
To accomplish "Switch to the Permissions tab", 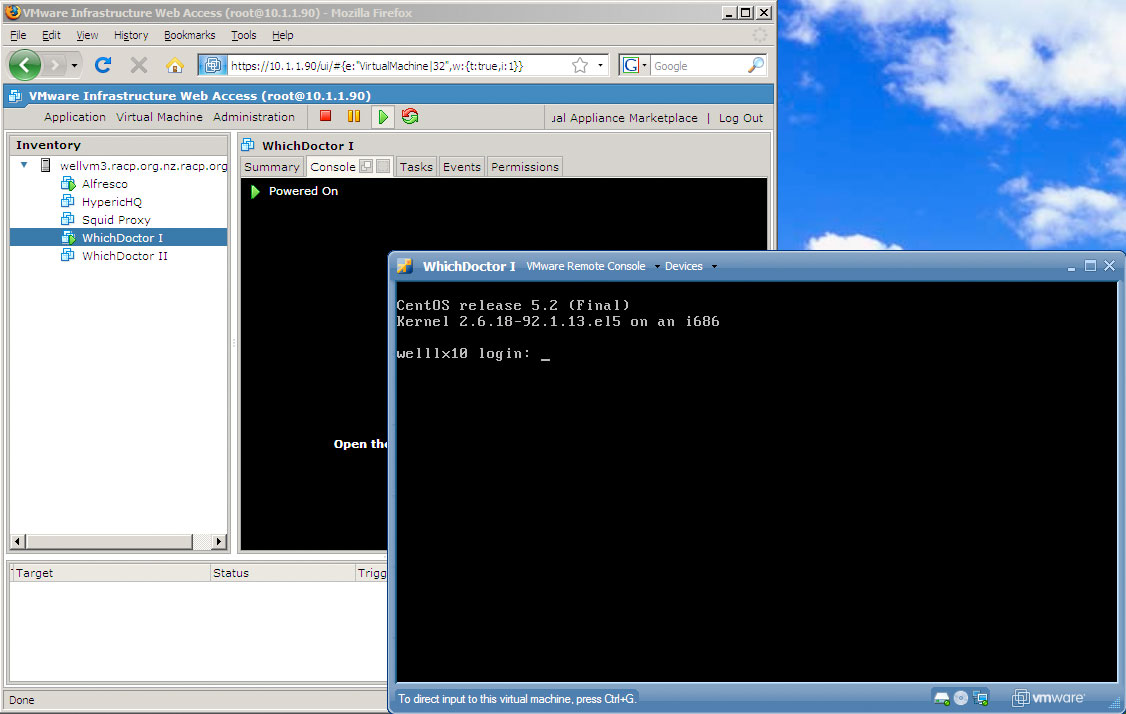I will [x=525, y=167].
